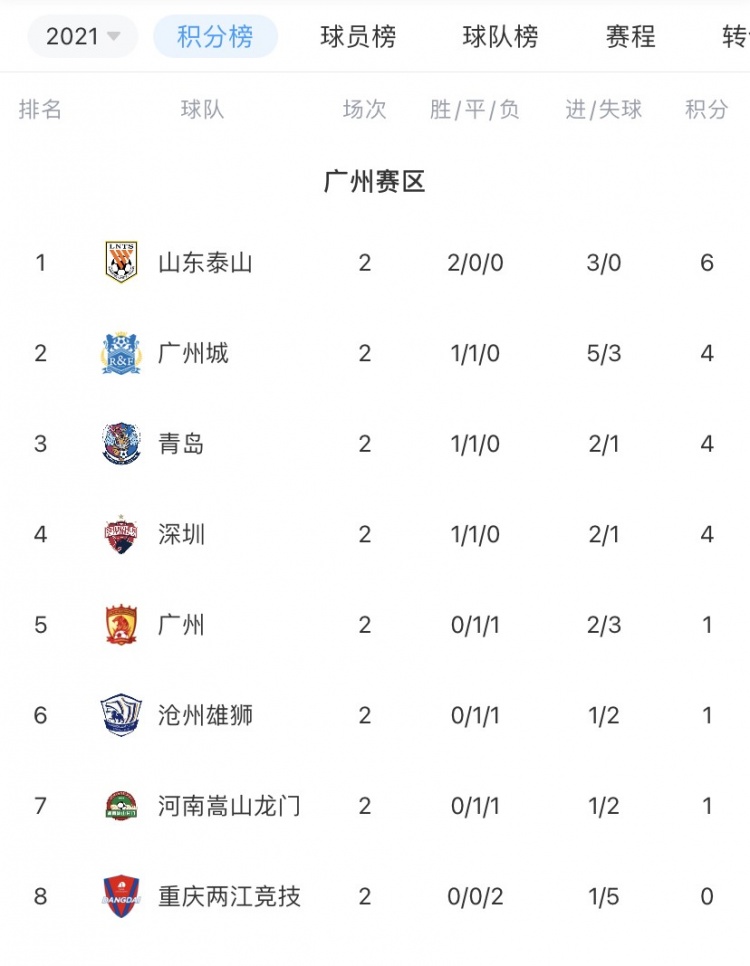The height and width of the screenshot is (966, 750).
Task: Click the Shandong Taishan team logo
Action: [121, 262]
